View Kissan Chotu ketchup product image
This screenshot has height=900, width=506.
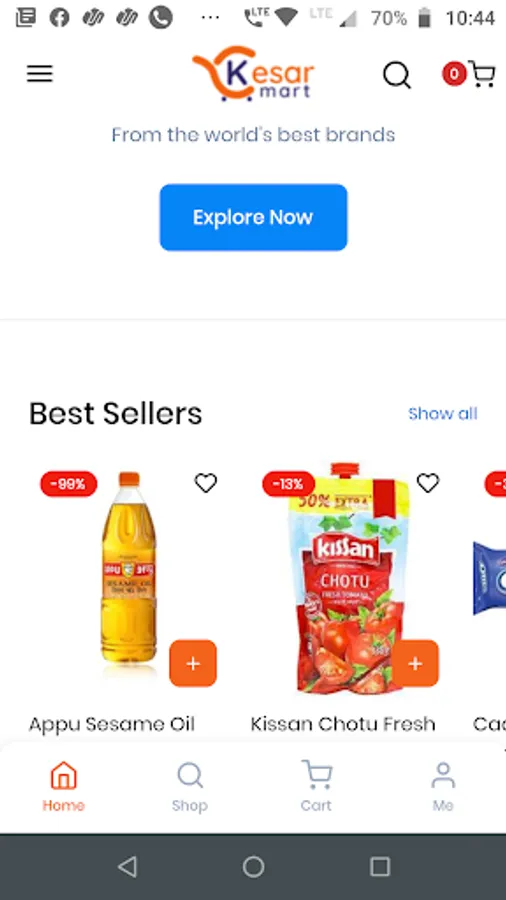tap(348, 578)
